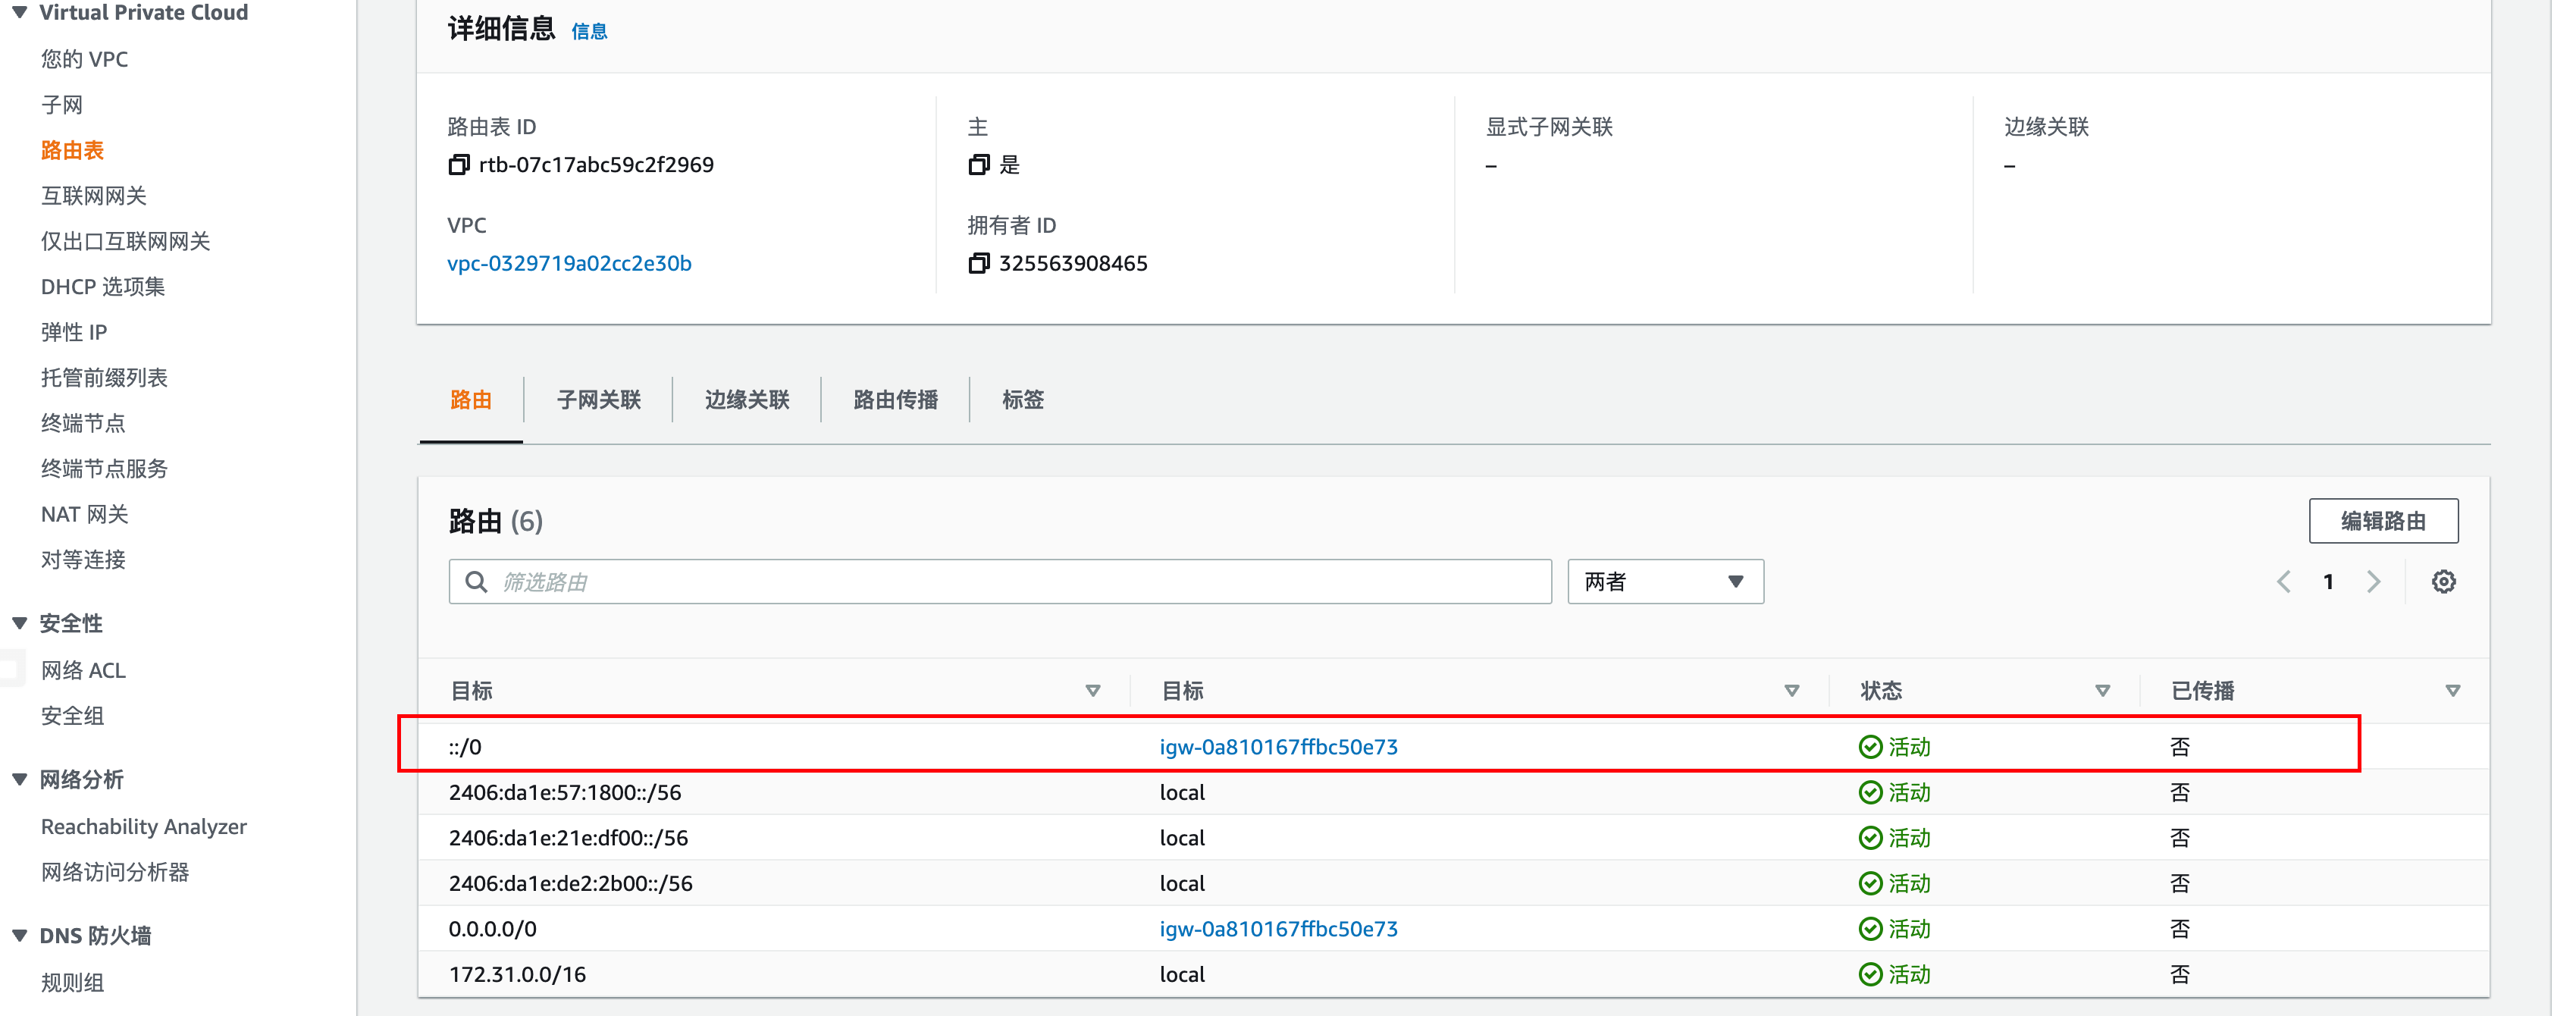Go to next page of routes

coord(2373,582)
